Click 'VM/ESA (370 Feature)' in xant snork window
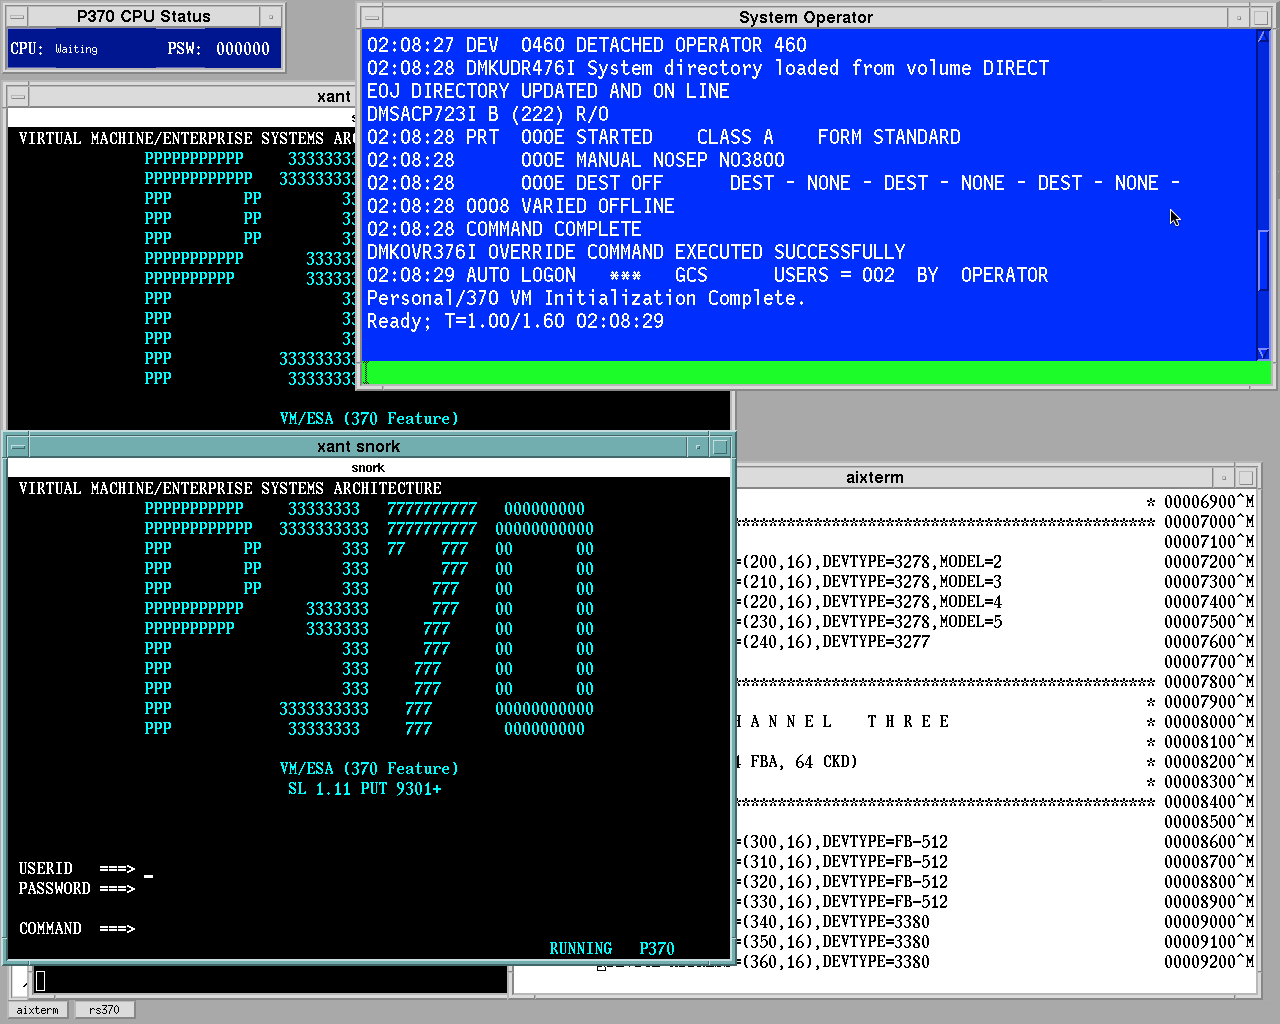The image size is (1280, 1024). [x=369, y=769]
